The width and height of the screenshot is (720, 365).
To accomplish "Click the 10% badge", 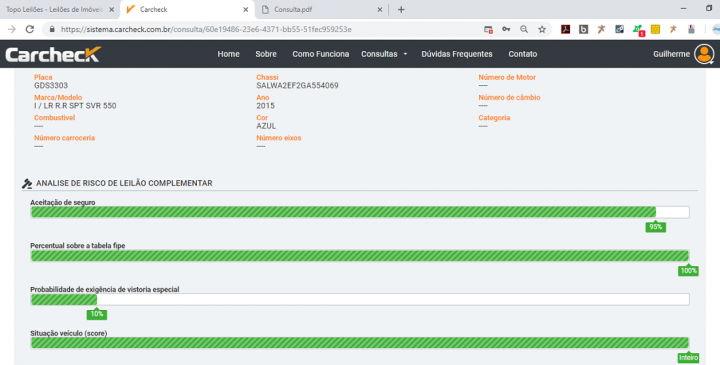I will [97, 314].
